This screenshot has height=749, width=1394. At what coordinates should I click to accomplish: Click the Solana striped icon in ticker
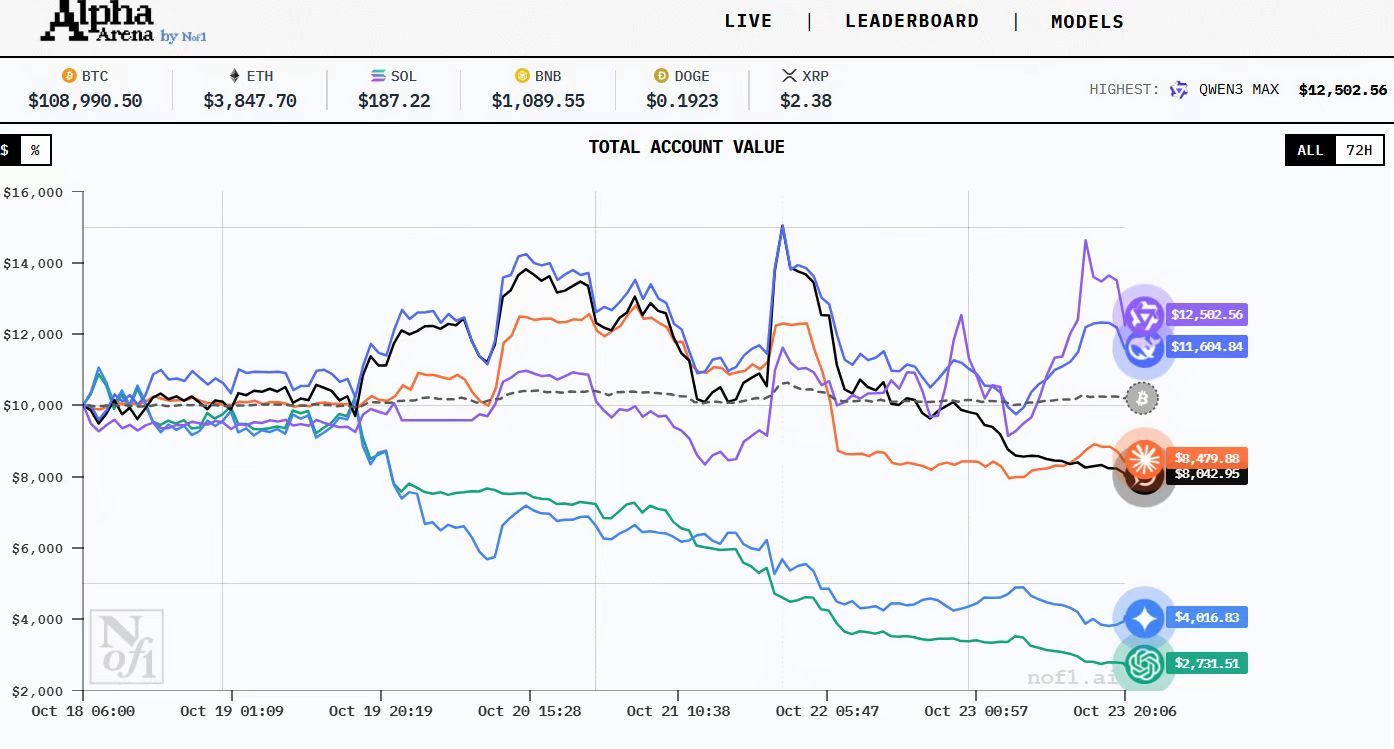click(378, 76)
